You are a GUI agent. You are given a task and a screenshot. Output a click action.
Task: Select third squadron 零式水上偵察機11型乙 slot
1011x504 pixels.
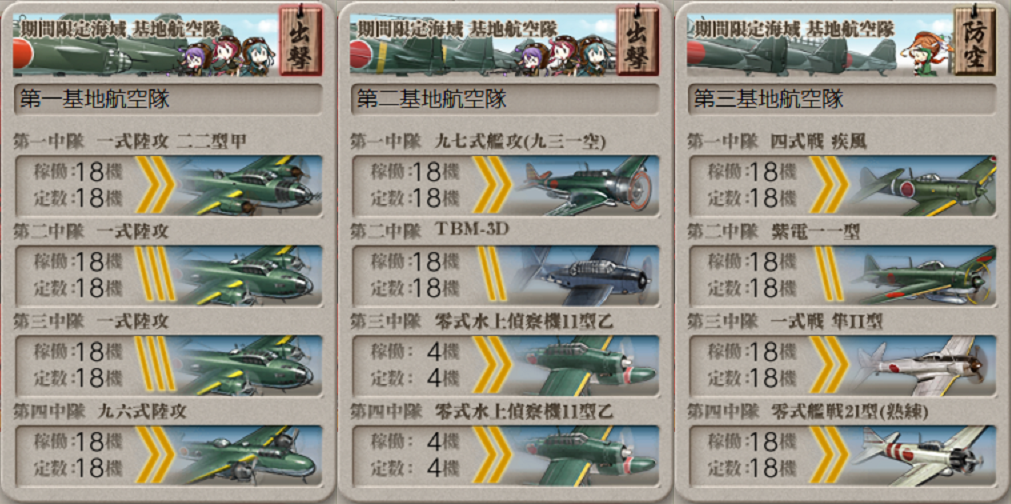click(x=505, y=365)
